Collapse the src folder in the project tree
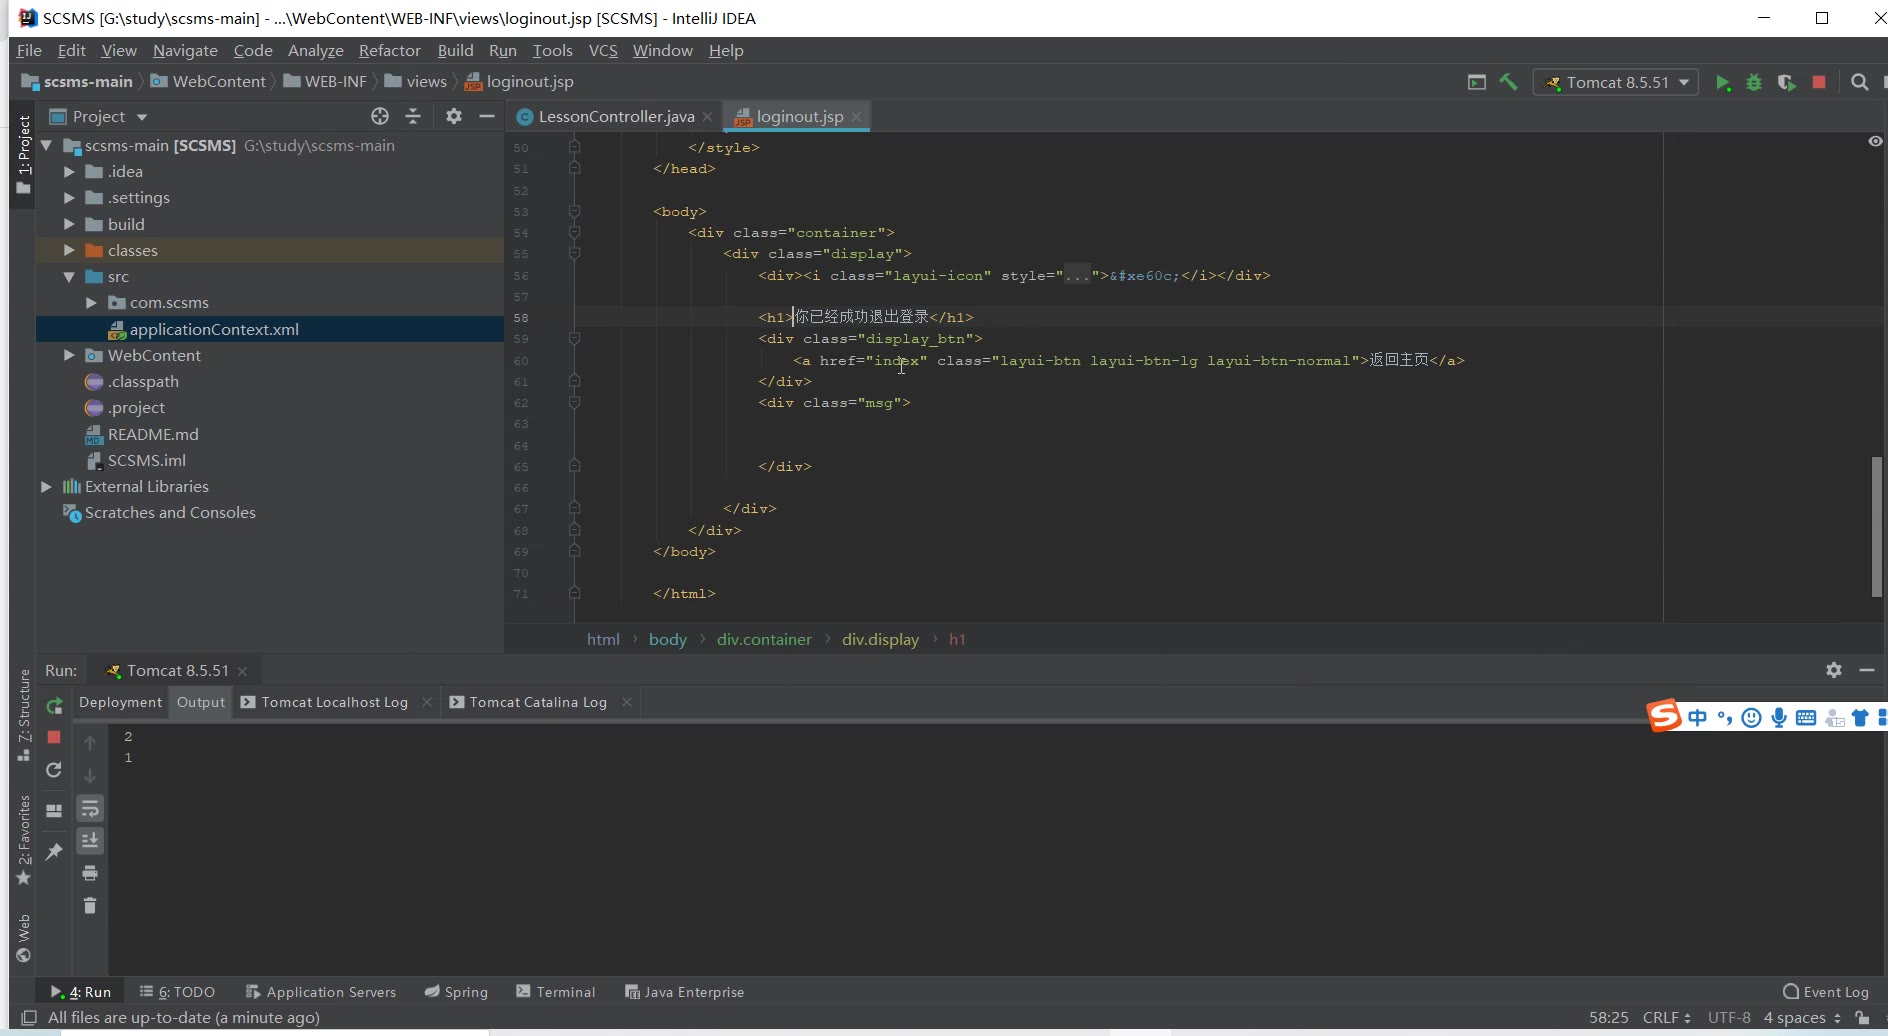Image resolution: width=1888 pixels, height=1036 pixels. coord(69,277)
